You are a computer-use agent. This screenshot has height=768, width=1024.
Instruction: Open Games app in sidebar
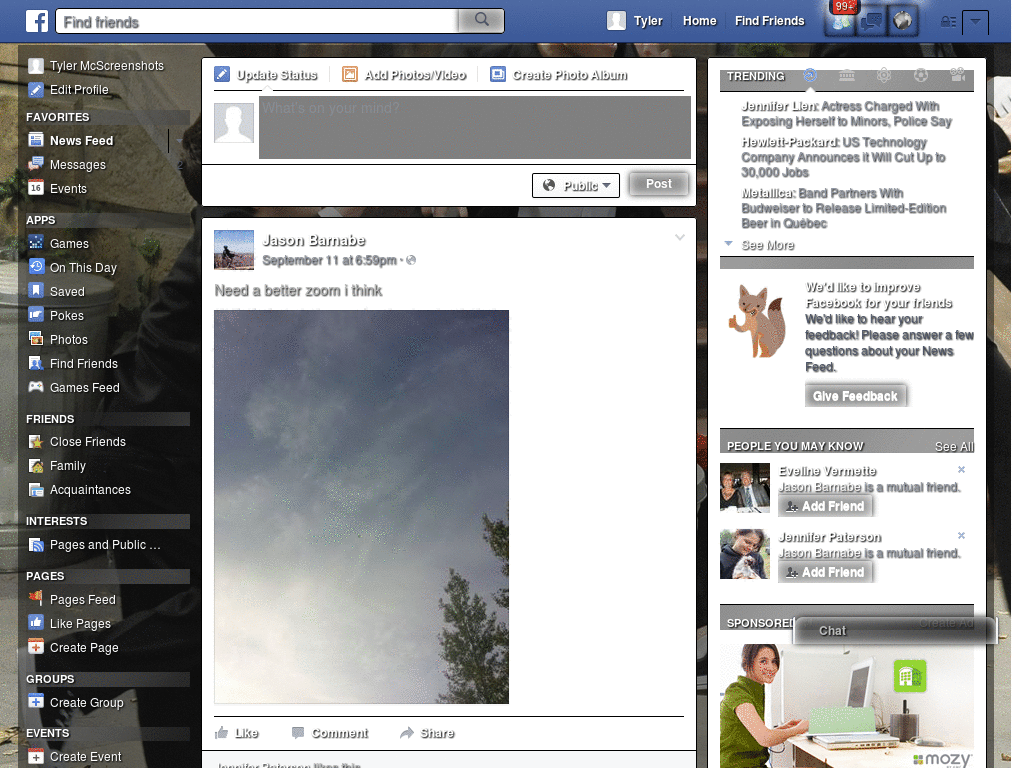pos(59,244)
